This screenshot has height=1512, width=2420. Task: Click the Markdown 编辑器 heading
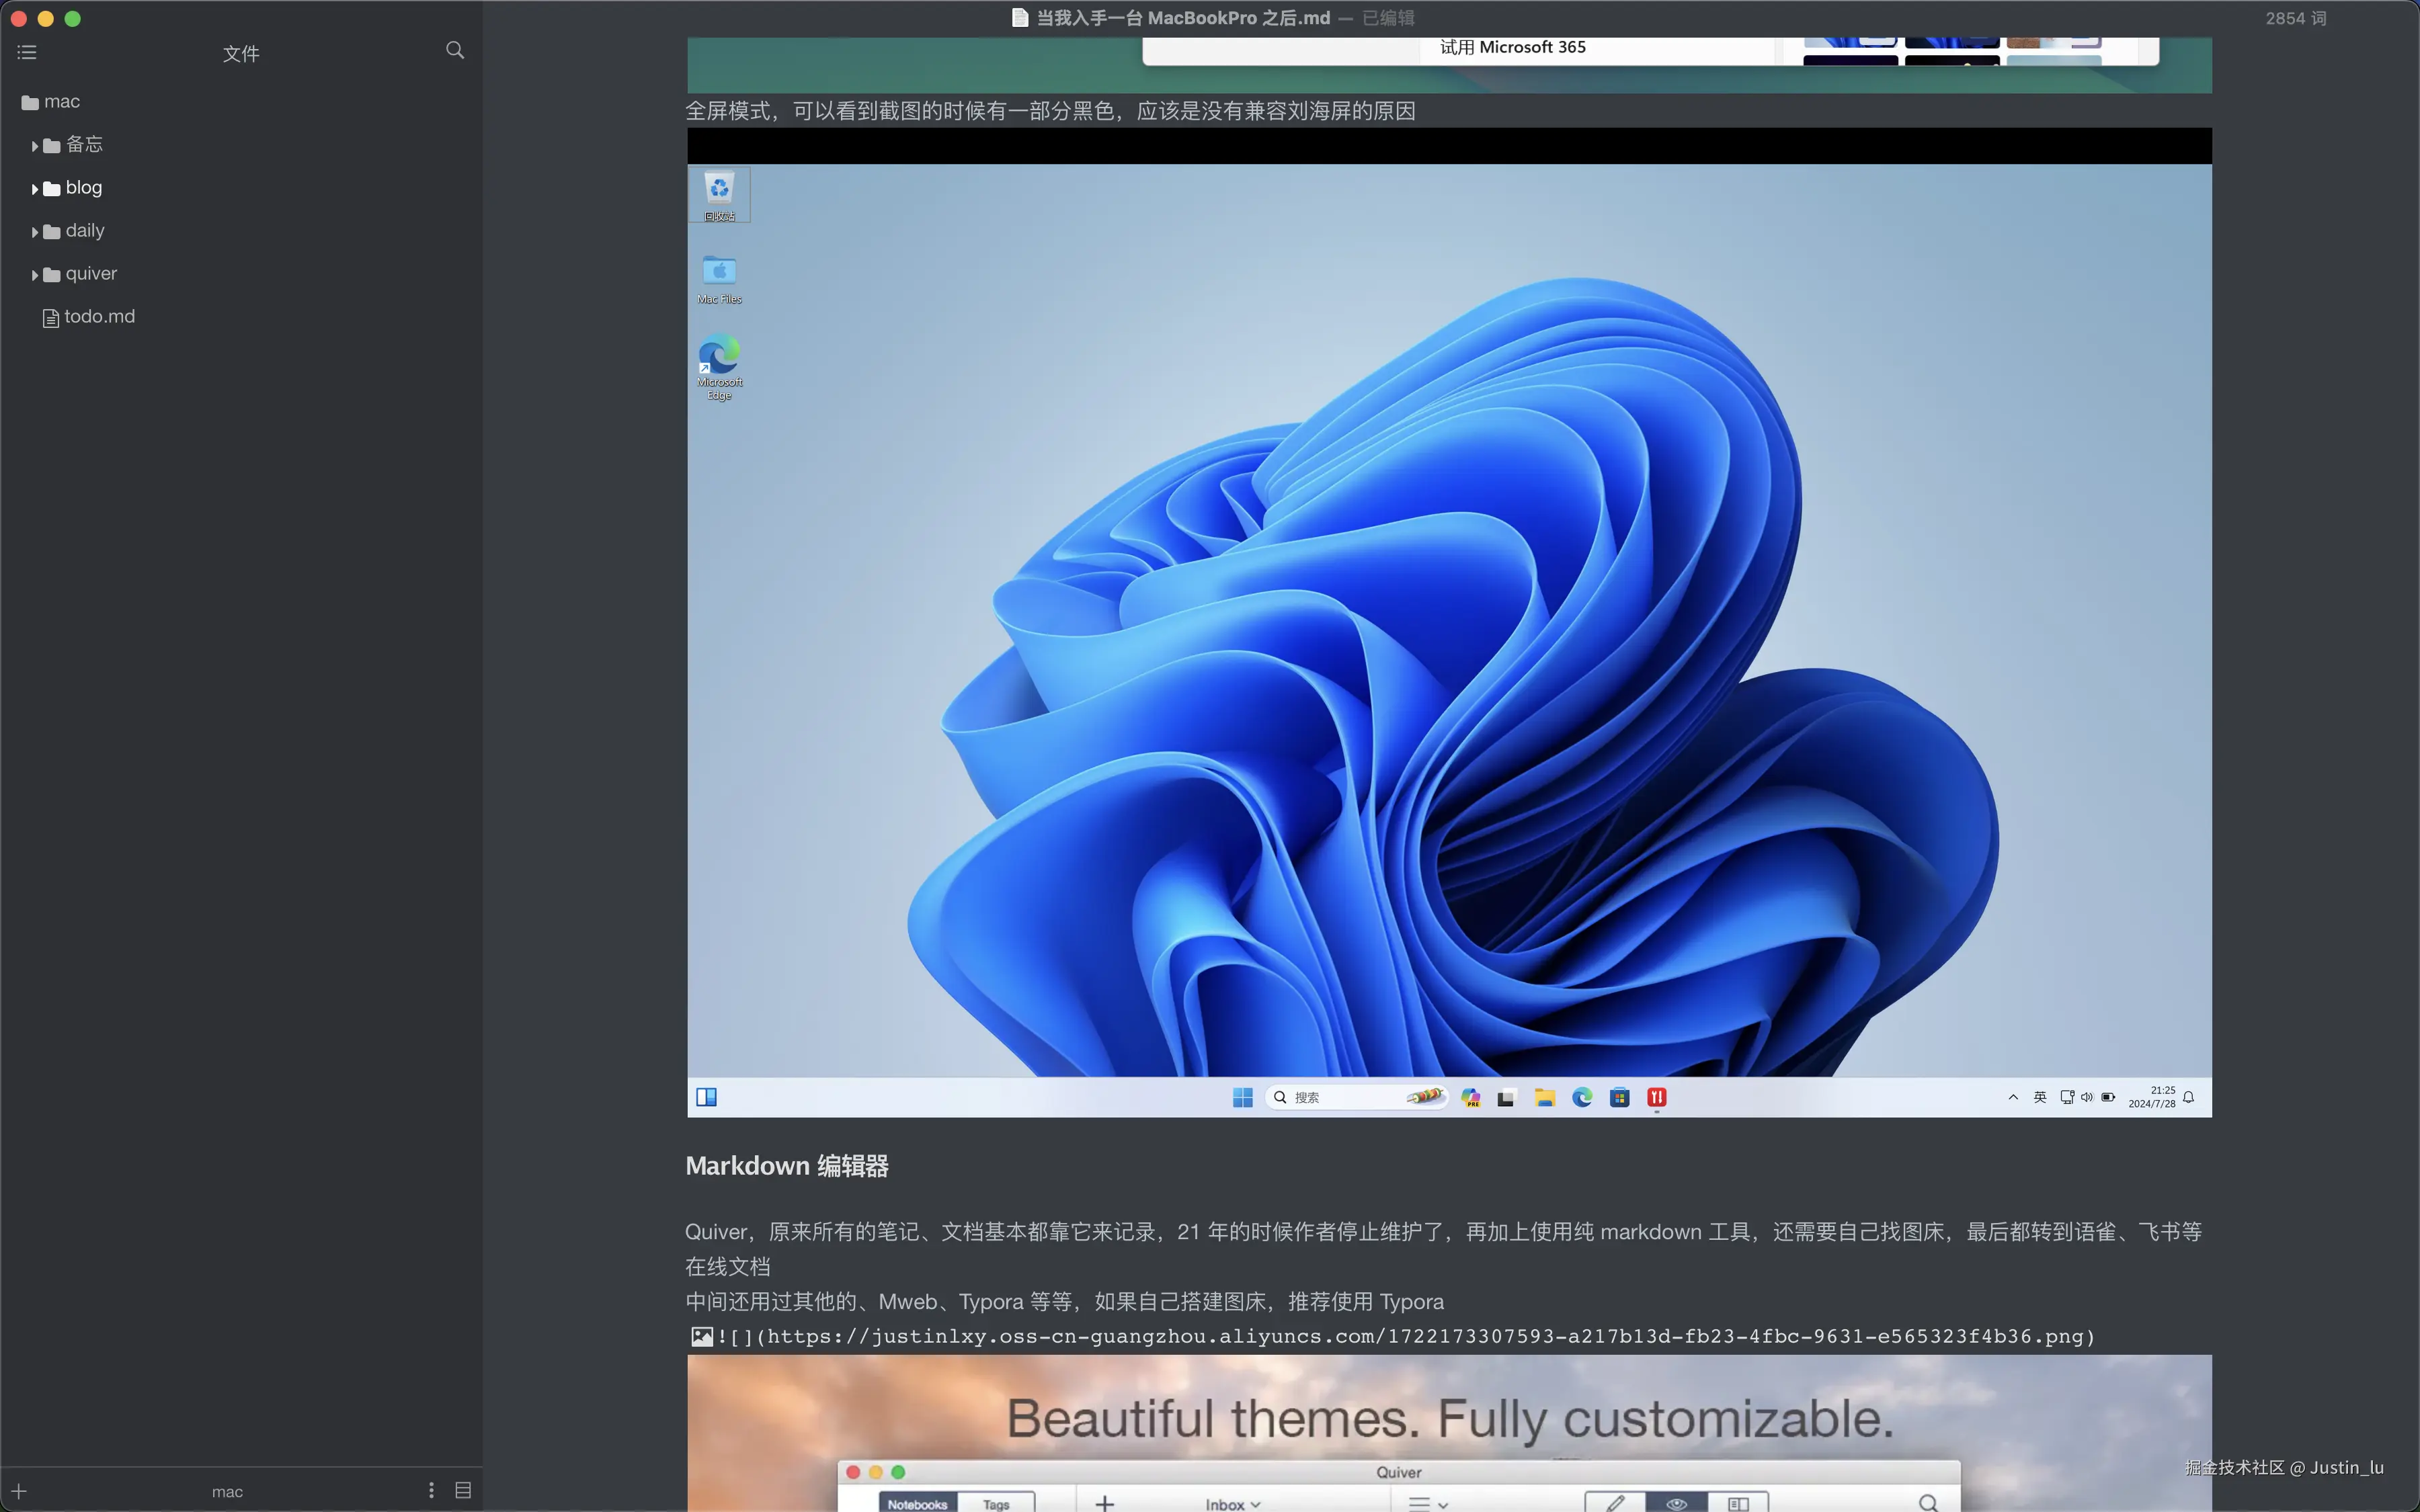(787, 1166)
